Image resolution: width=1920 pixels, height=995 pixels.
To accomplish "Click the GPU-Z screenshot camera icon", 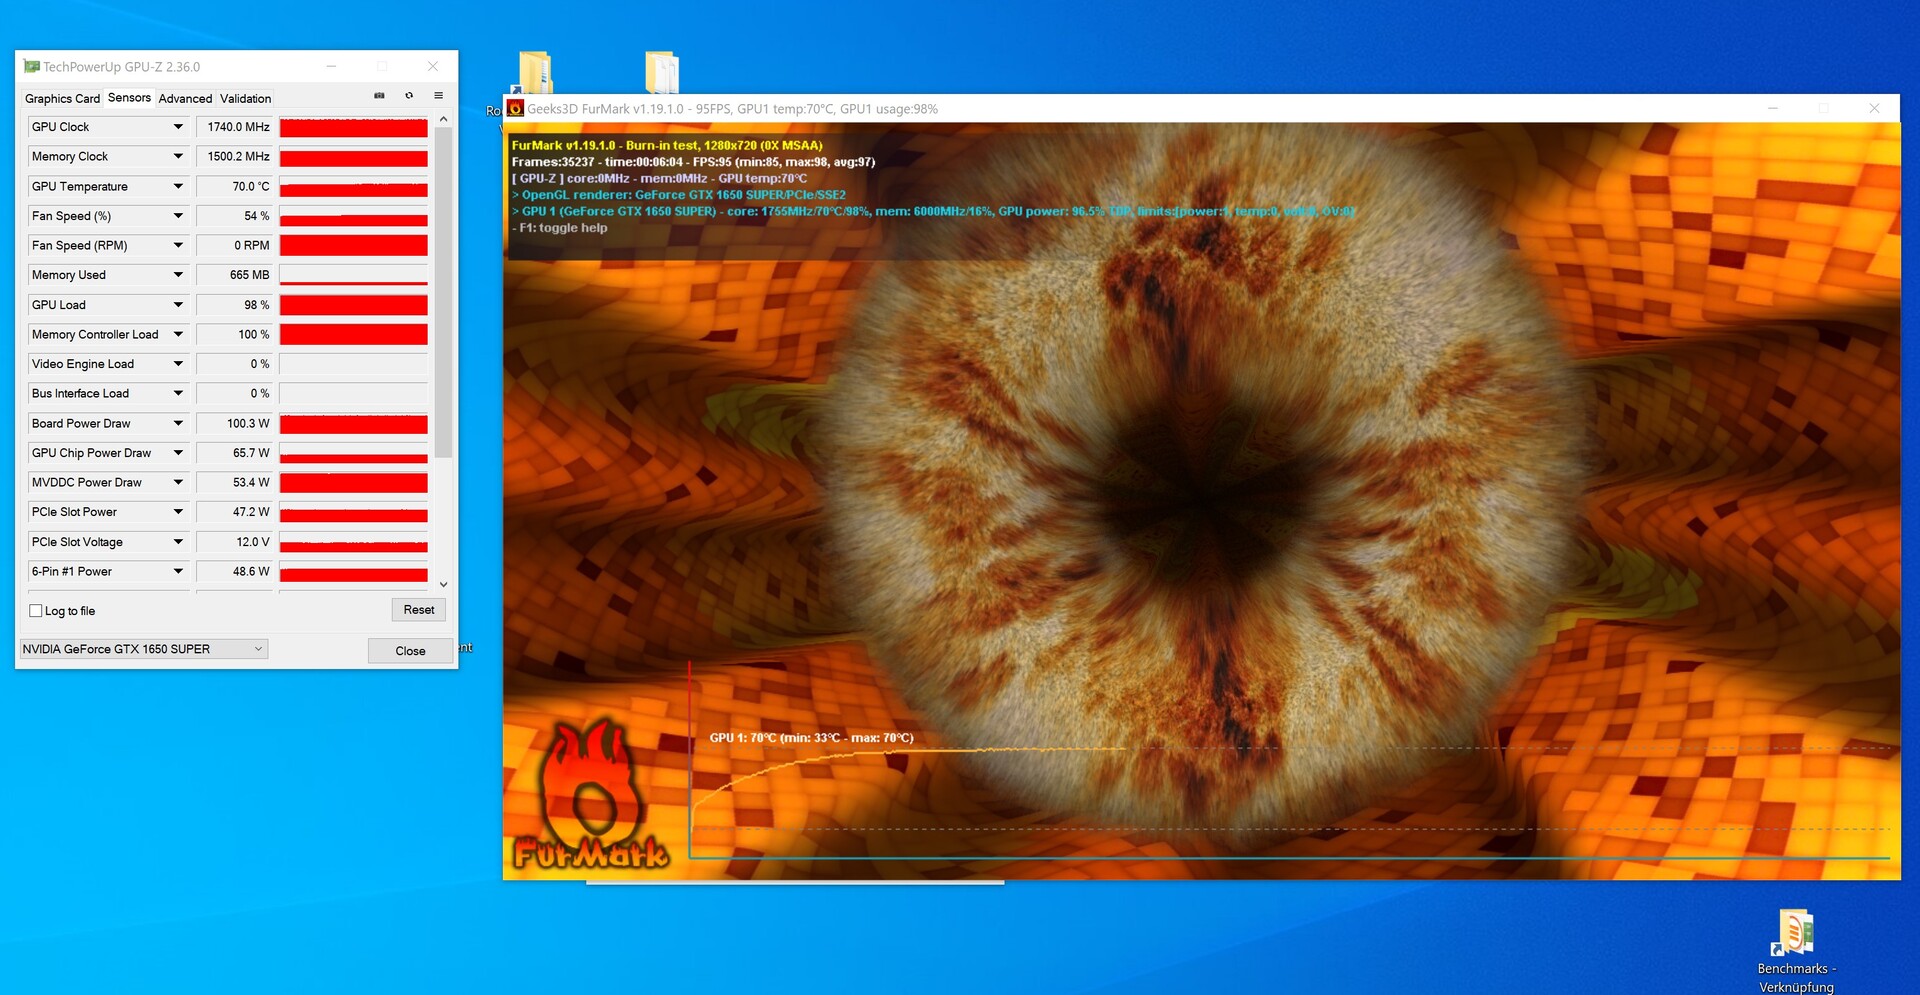I will coord(379,96).
